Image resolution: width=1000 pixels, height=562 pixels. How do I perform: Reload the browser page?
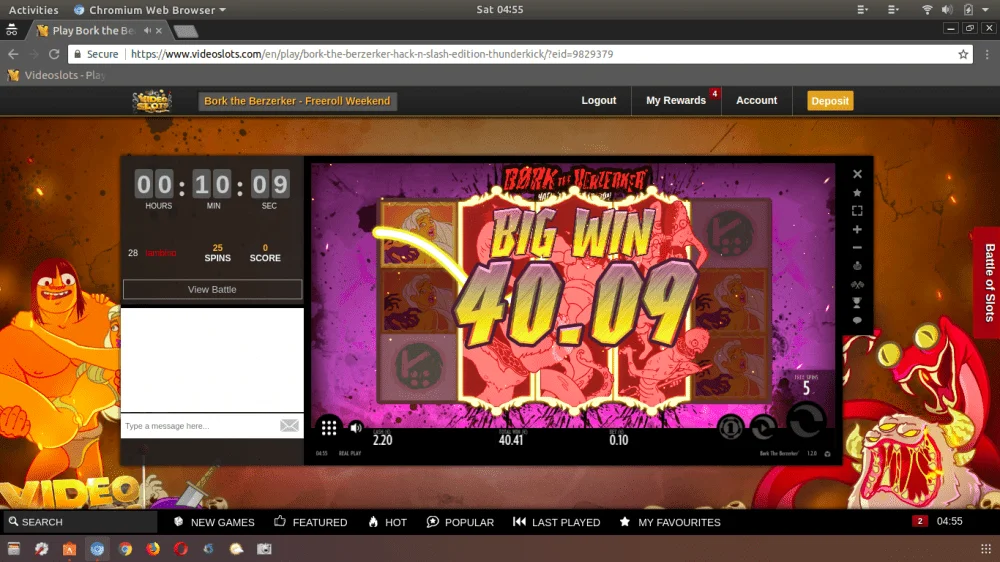pyautogui.click(x=54, y=54)
